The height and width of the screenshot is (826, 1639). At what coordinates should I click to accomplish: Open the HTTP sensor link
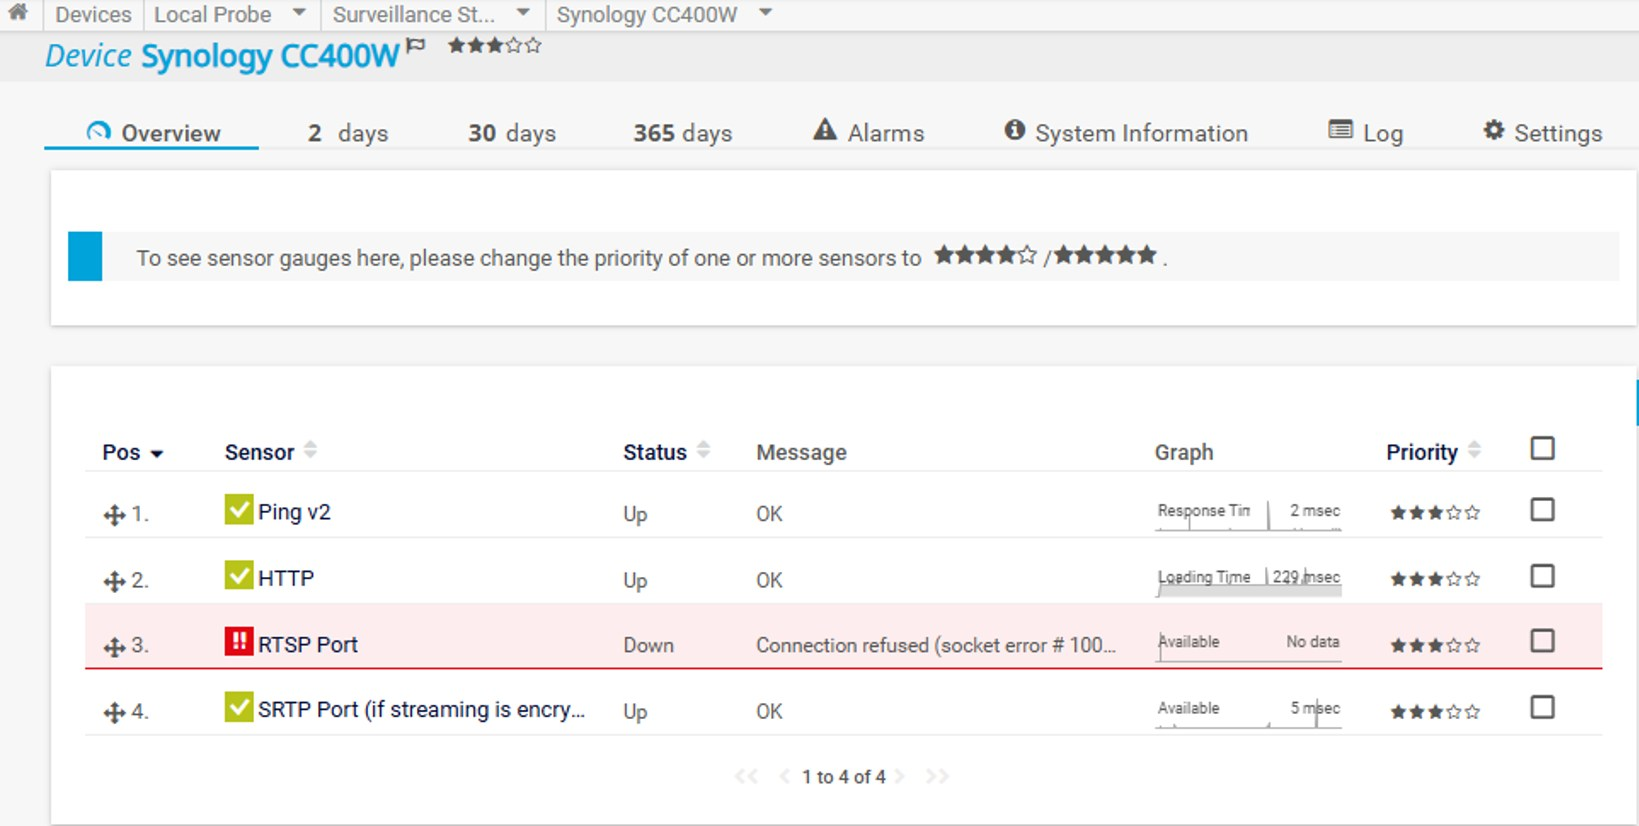coord(286,578)
